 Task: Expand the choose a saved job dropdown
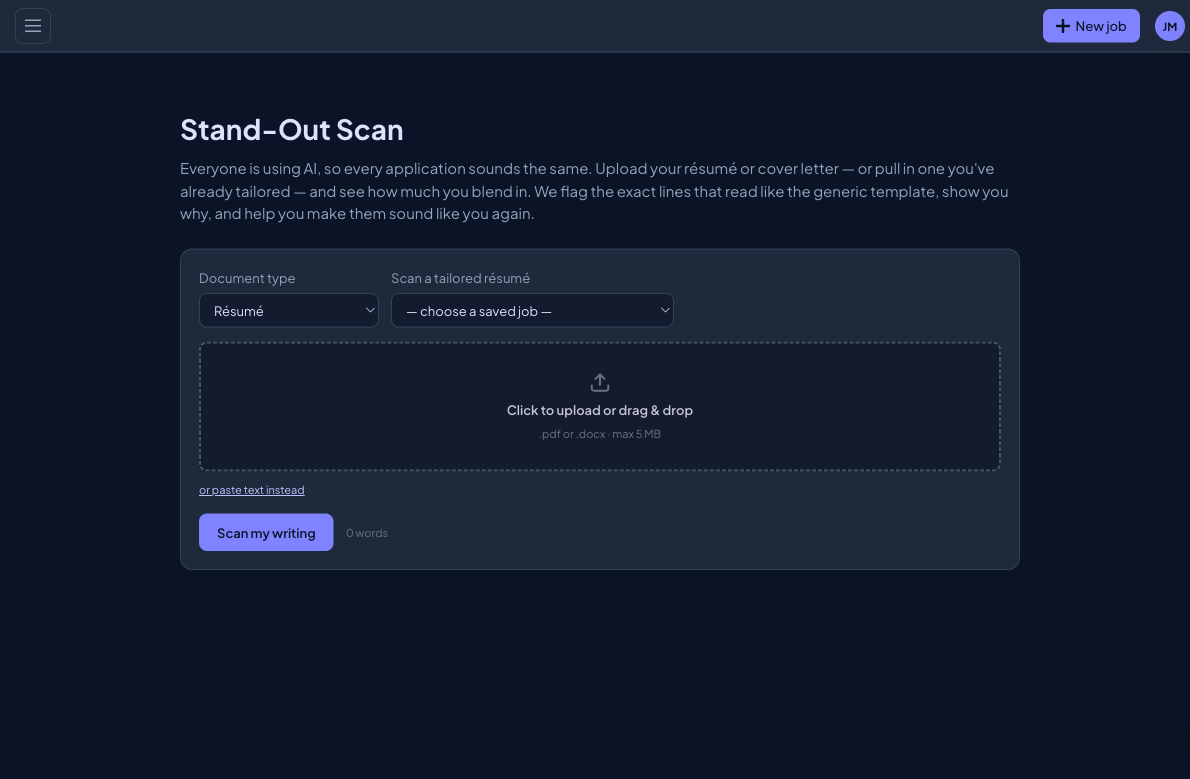[532, 311]
